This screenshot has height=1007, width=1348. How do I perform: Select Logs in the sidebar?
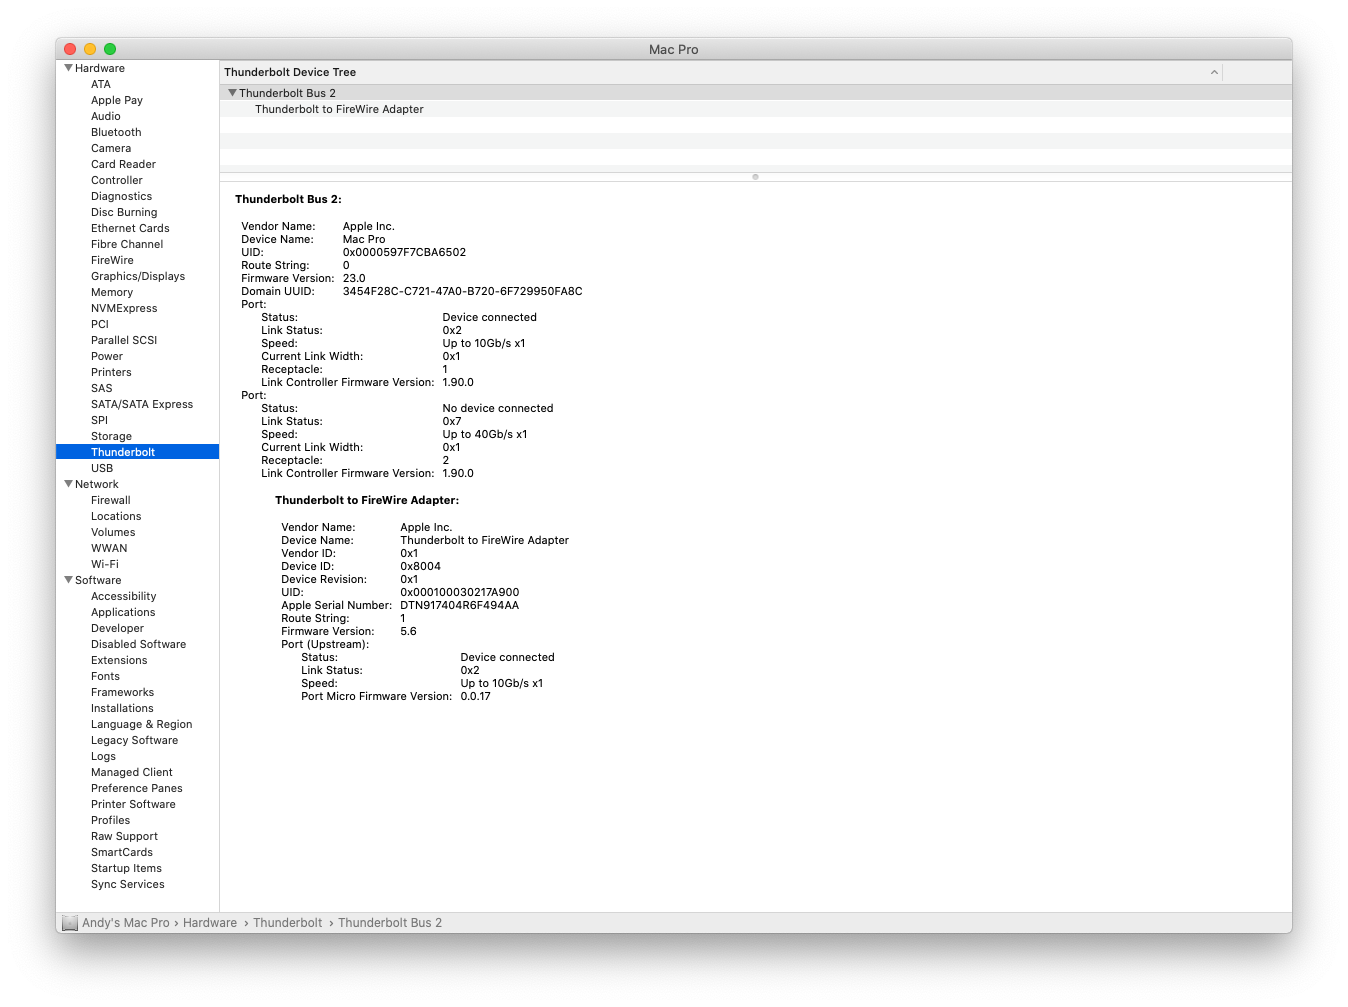[103, 756]
